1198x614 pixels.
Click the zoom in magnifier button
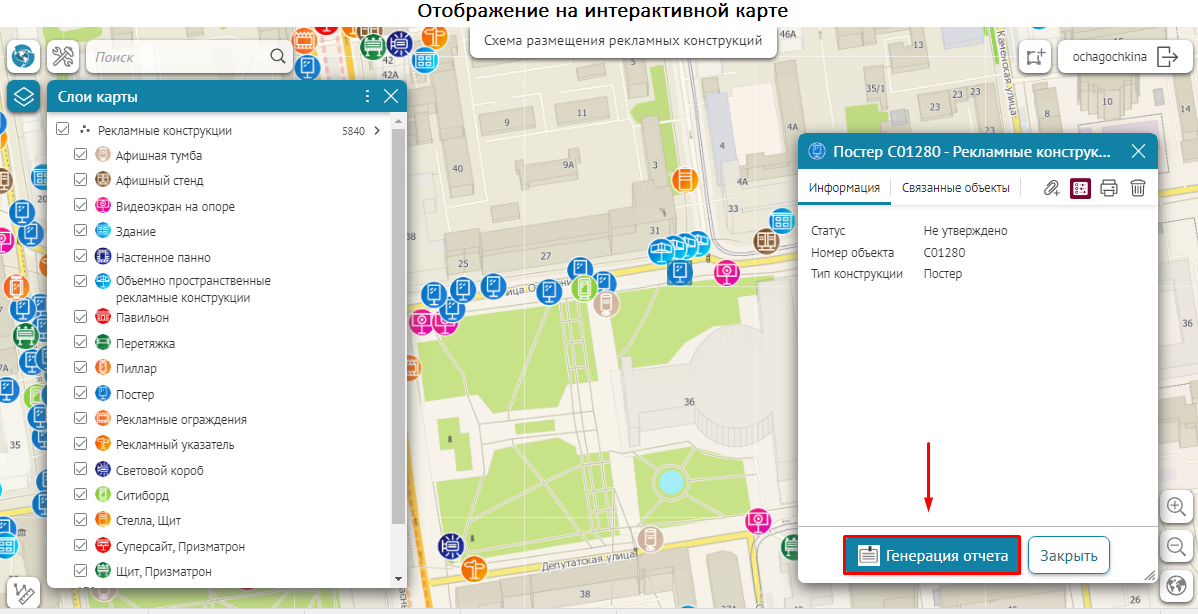coord(1176,507)
